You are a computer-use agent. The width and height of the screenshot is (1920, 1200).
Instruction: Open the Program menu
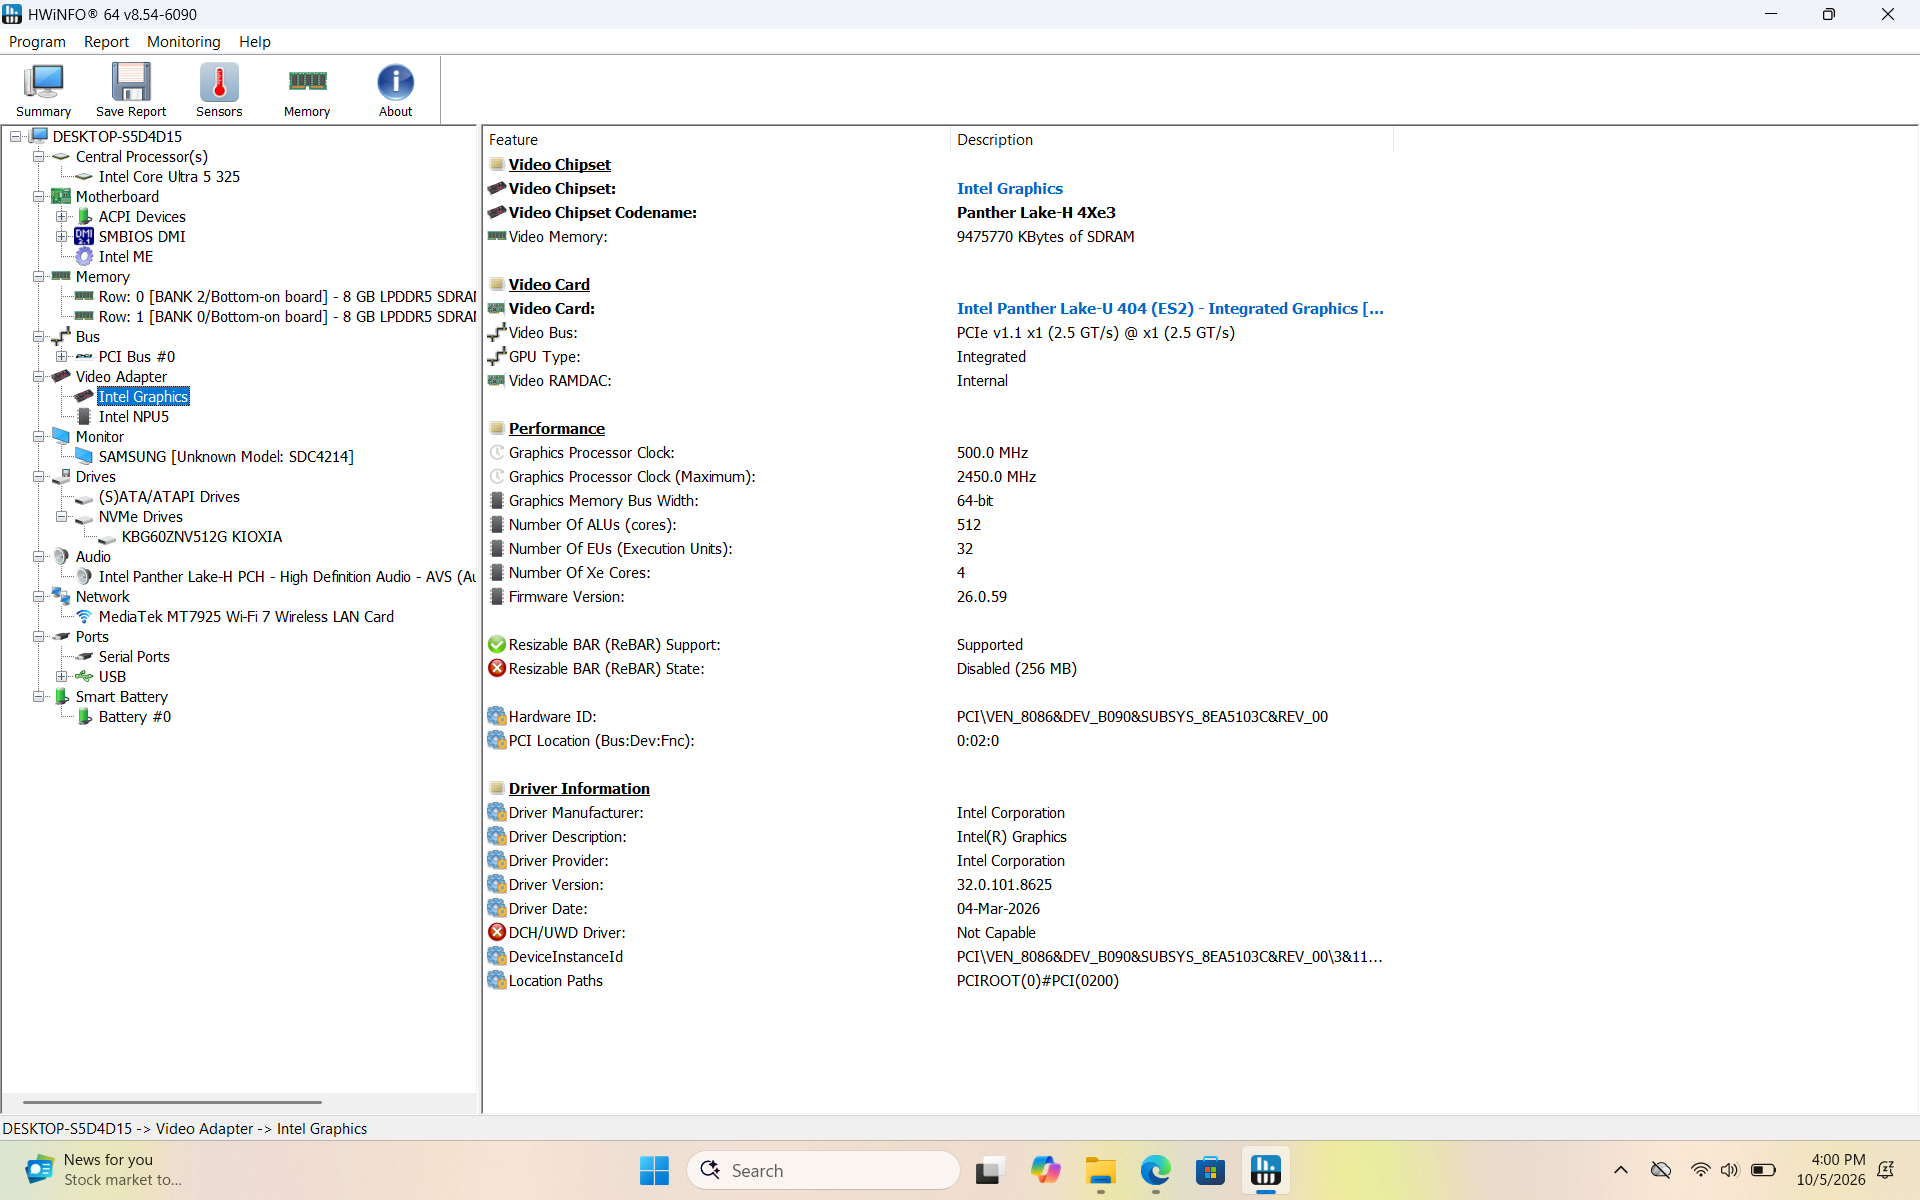coord(37,41)
